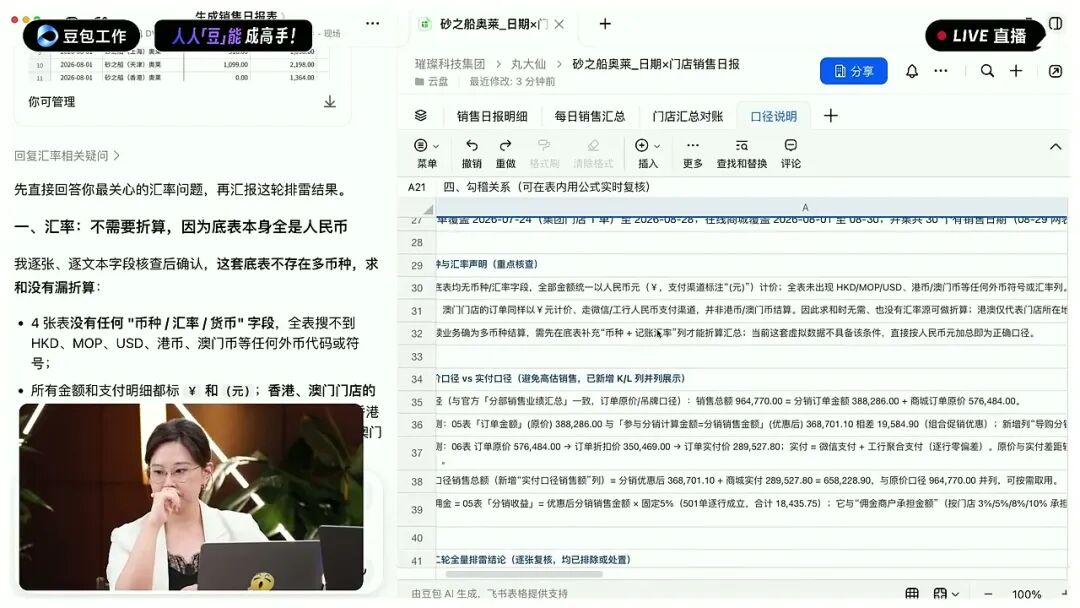Click the Undo (撤销) toolbar icon
The height and width of the screenshot is (608, 1080).
click(x=471, y=145)
